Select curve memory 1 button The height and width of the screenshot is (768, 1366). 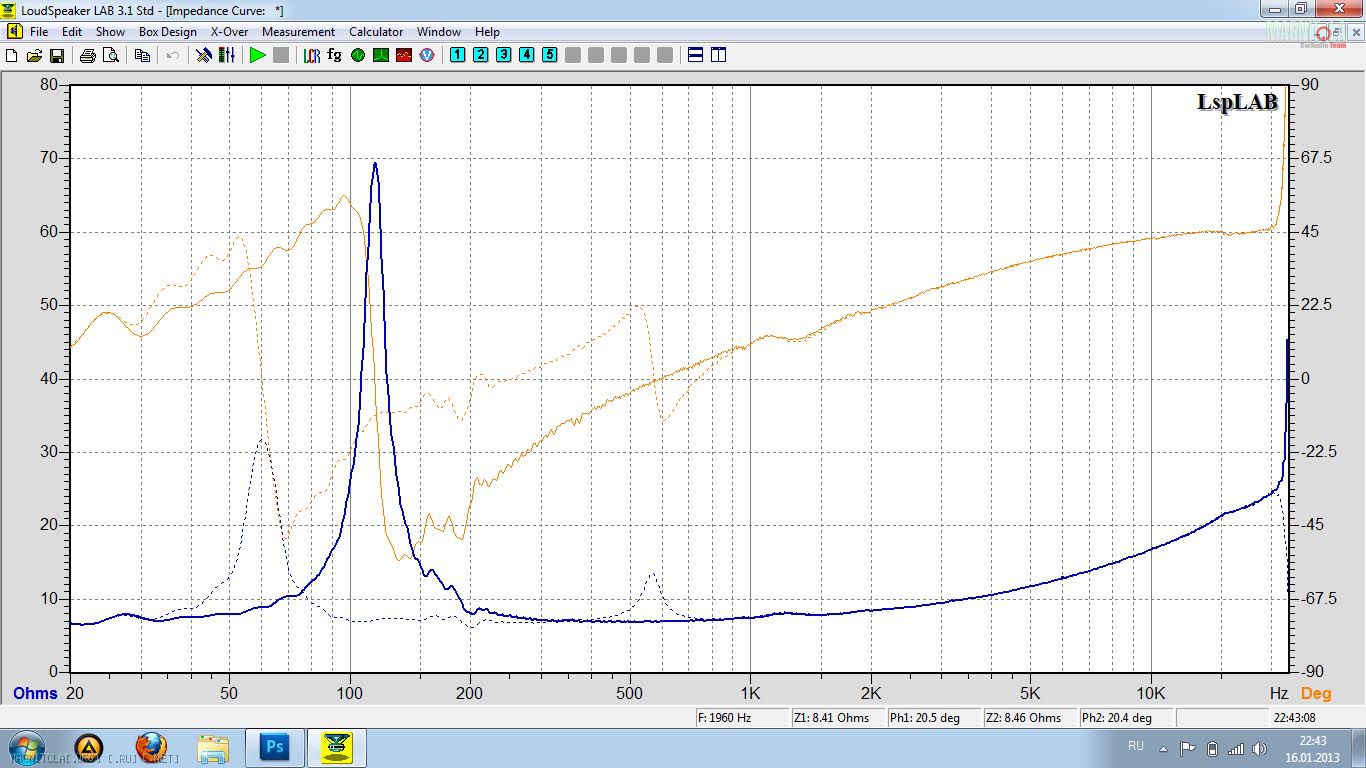458,55
